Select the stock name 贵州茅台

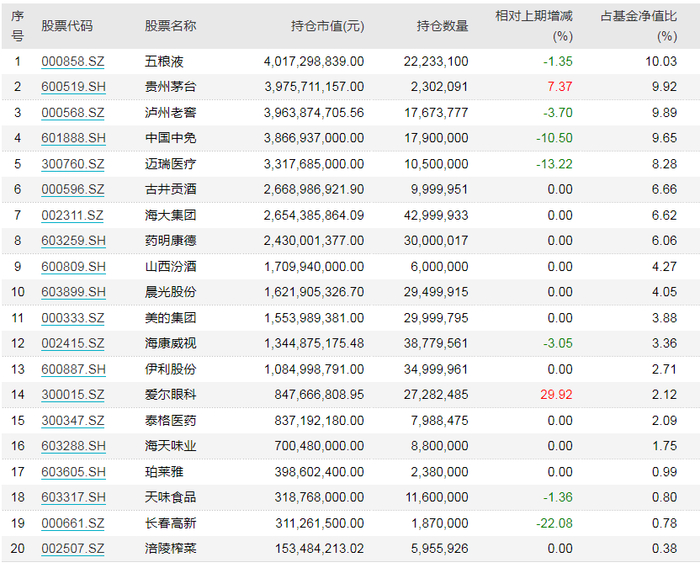pos(171,87)
